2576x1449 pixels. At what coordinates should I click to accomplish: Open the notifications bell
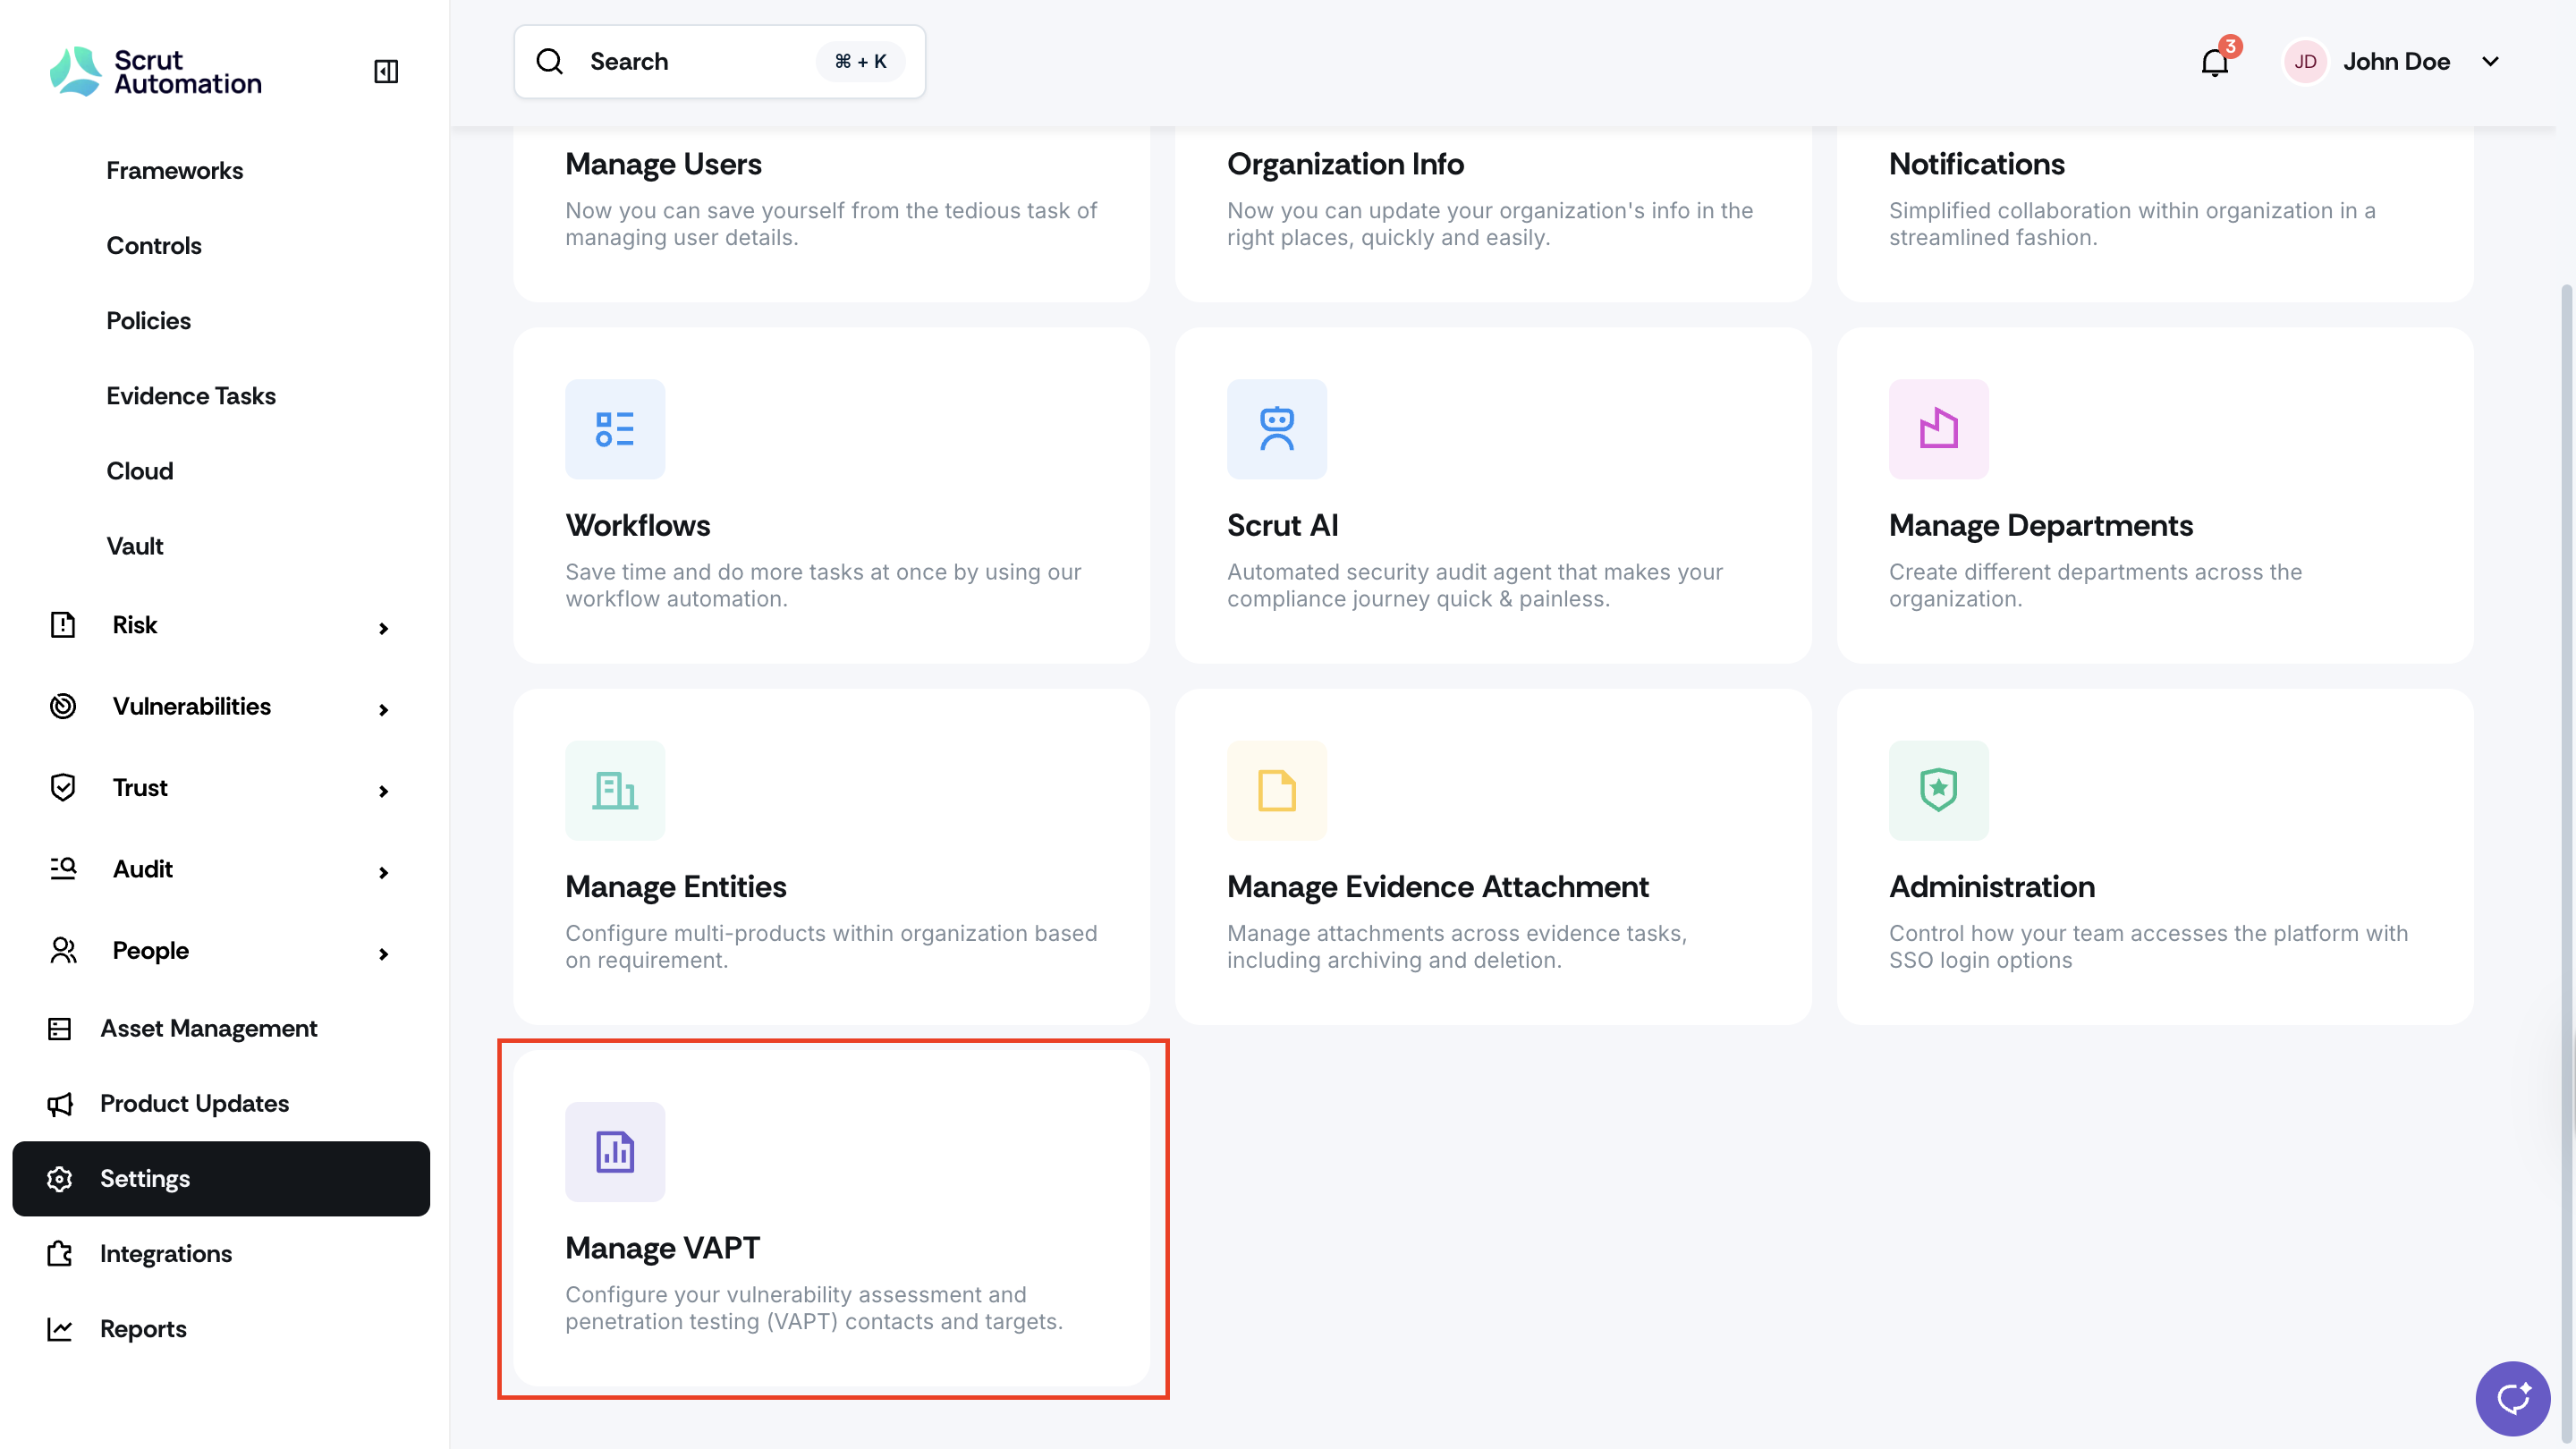2215,62
